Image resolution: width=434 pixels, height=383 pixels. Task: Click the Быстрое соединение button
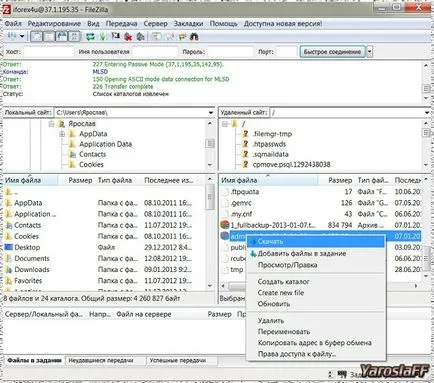(x=332, y=52)
